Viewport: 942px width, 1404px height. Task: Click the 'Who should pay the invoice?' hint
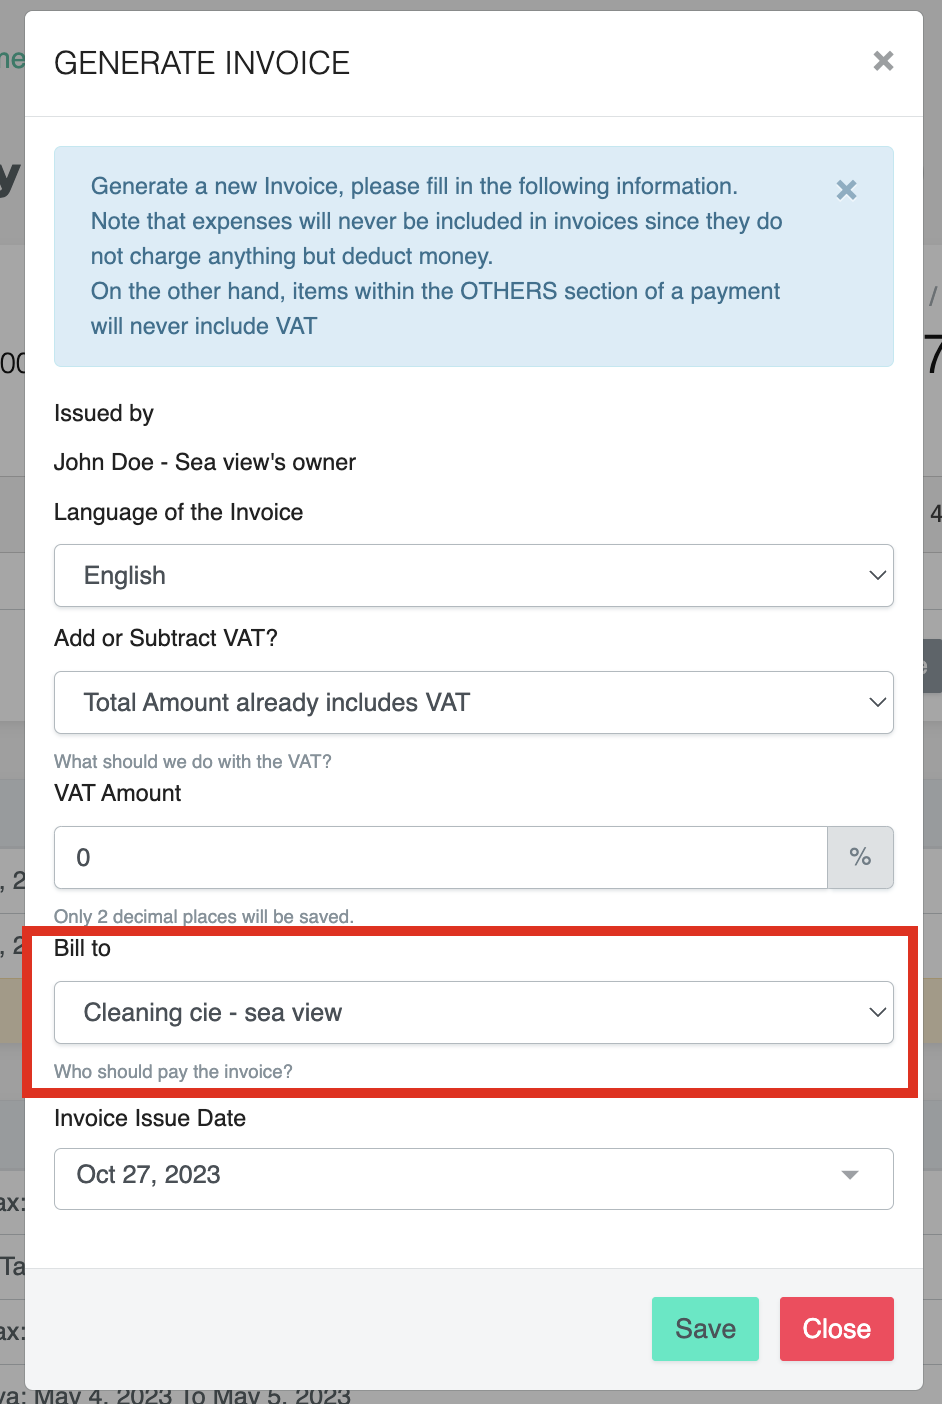[x=173, y=1072]
